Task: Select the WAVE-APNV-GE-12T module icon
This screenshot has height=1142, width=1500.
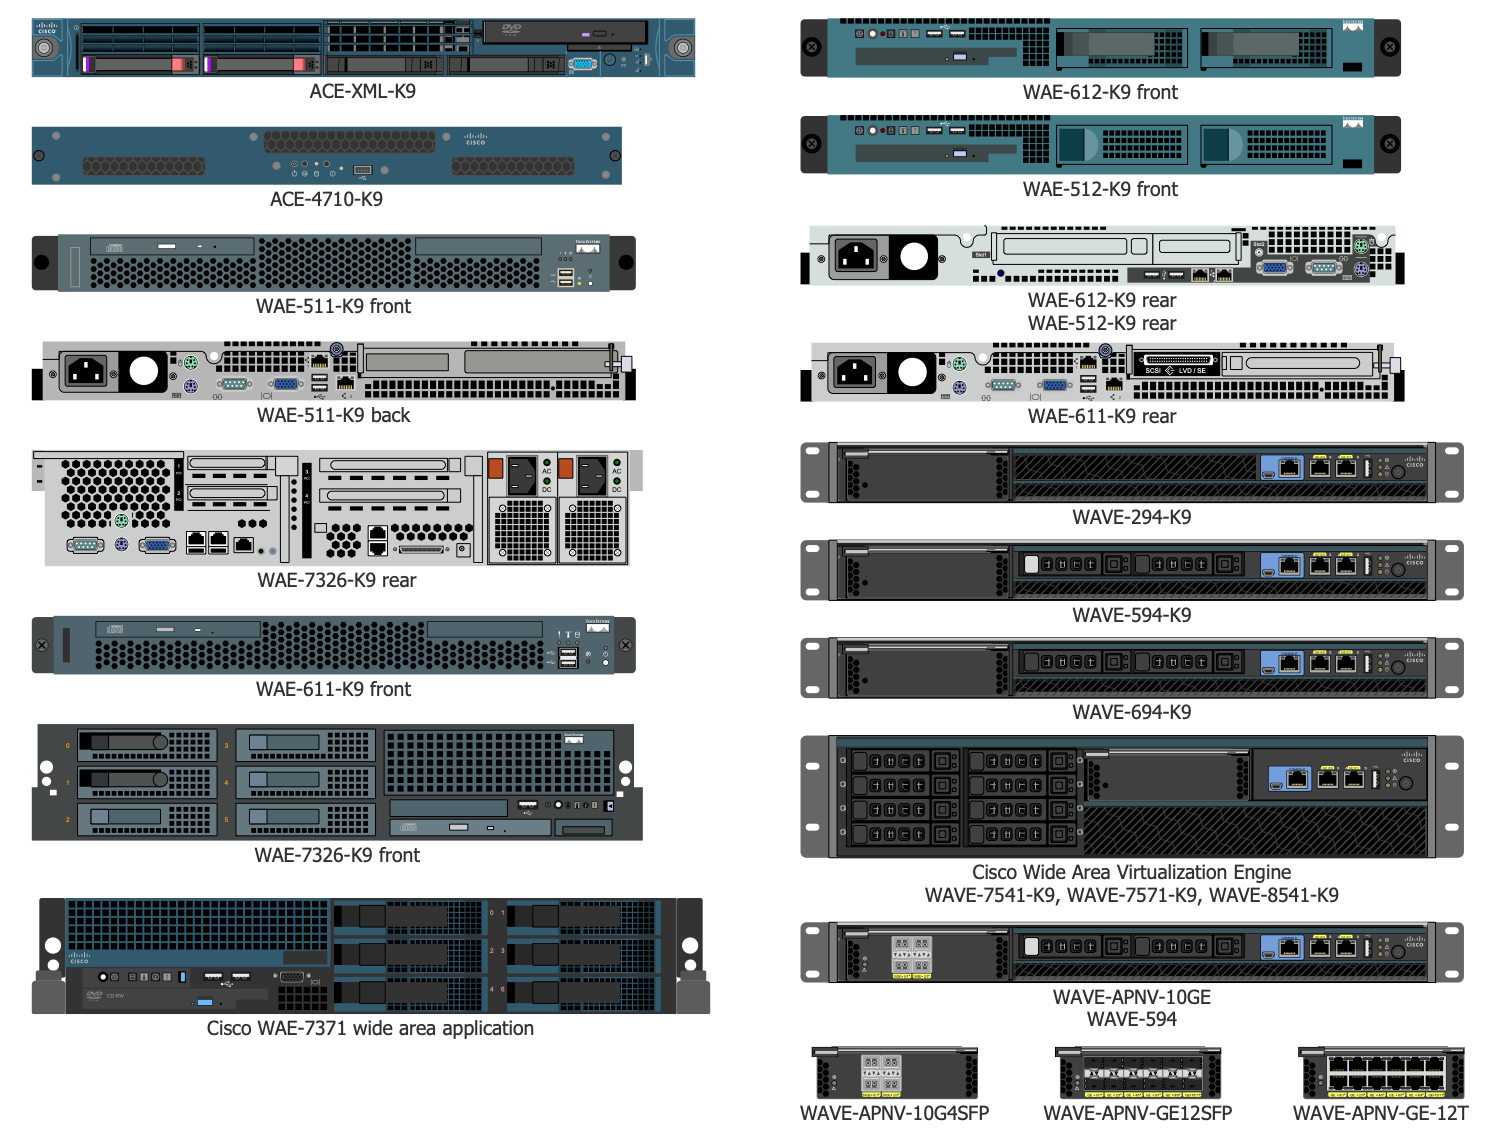Action: pos(1381,1073)
